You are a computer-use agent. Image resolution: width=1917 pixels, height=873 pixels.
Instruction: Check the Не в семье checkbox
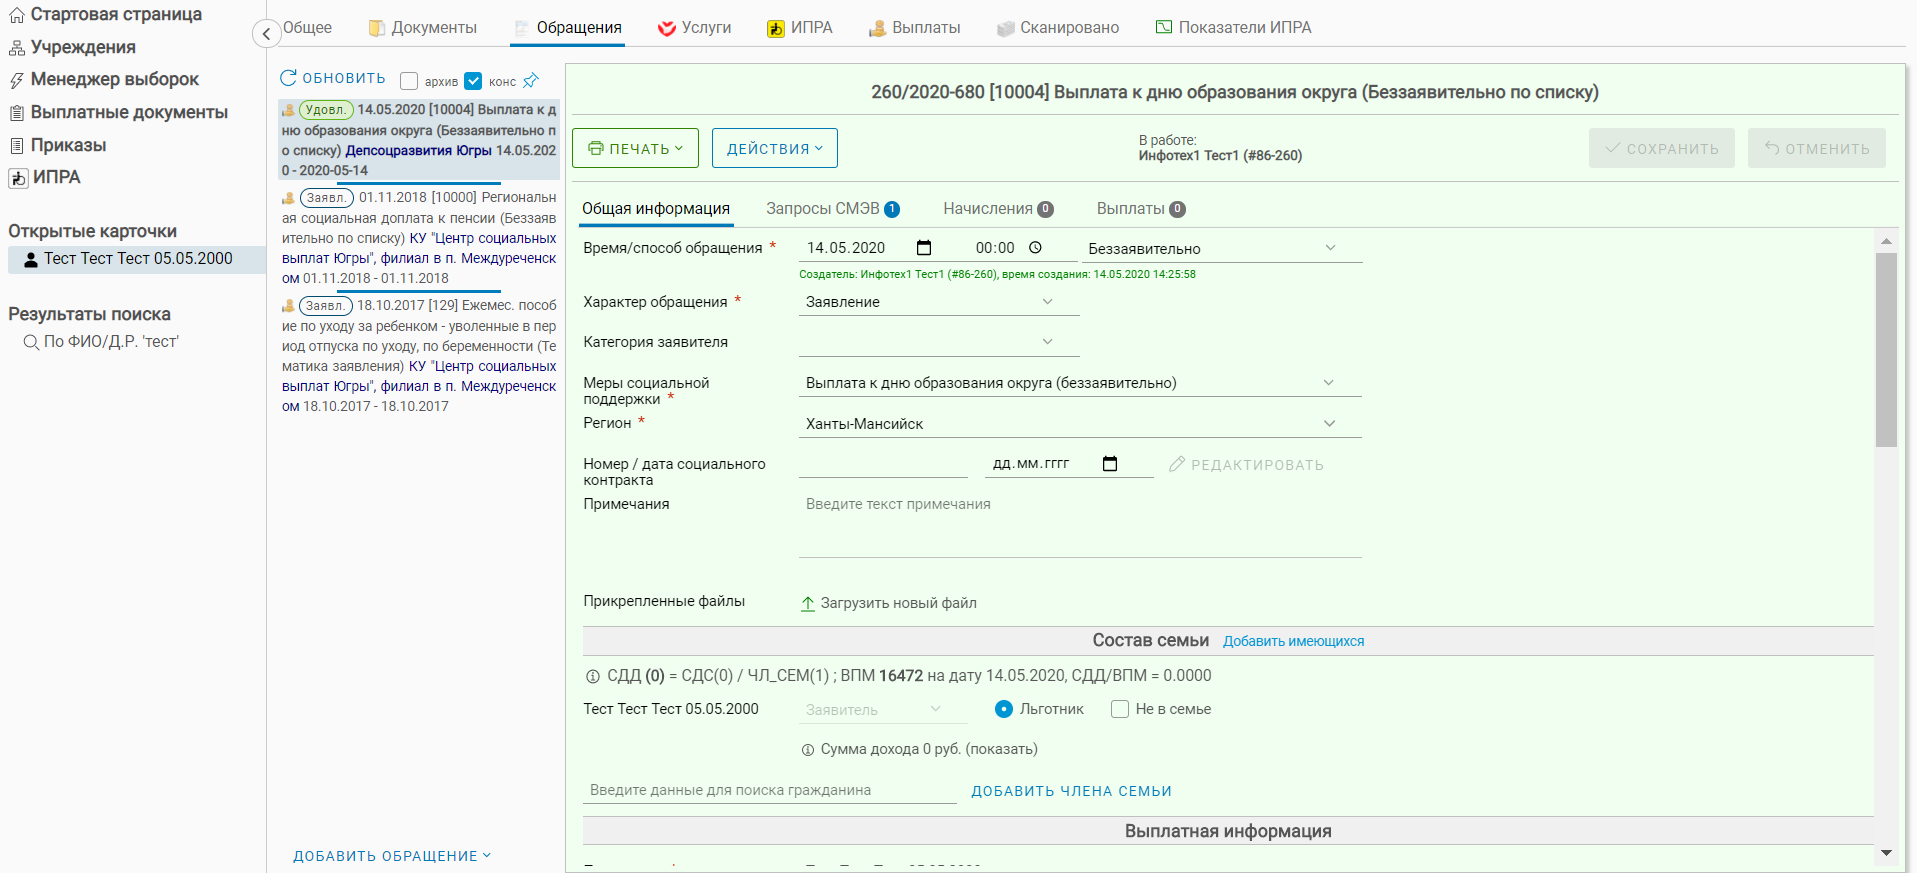click(1120, 709)
